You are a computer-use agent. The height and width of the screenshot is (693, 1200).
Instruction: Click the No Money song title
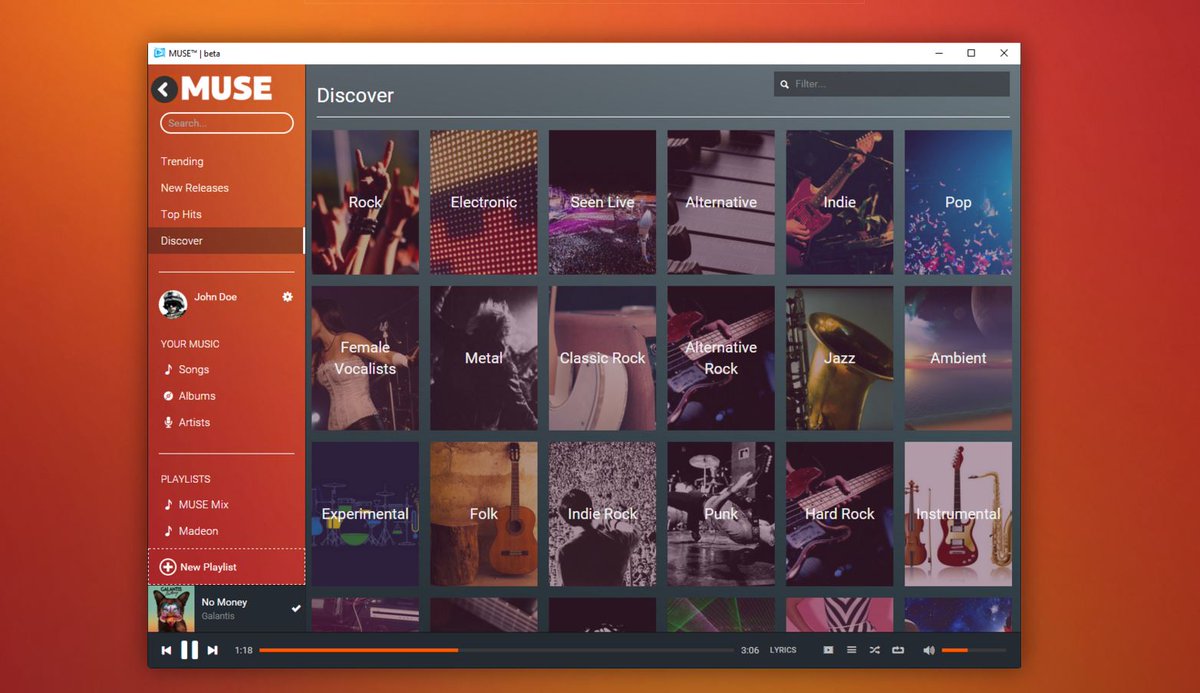pyautogui.click(x=224, y=602)
